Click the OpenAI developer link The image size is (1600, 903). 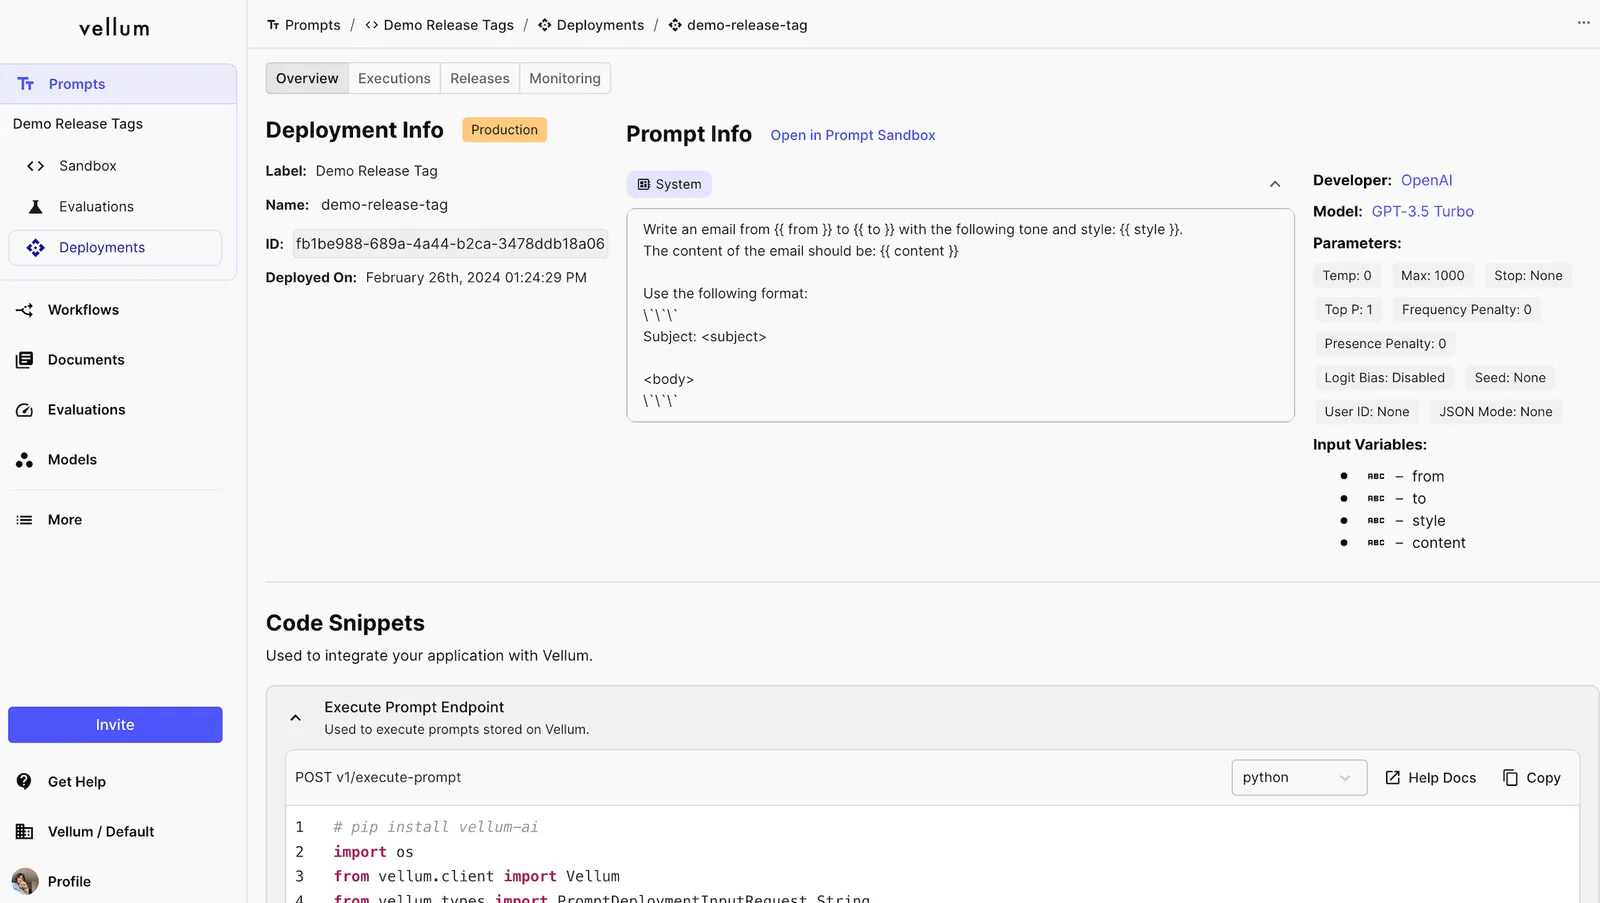[1426, 180]
